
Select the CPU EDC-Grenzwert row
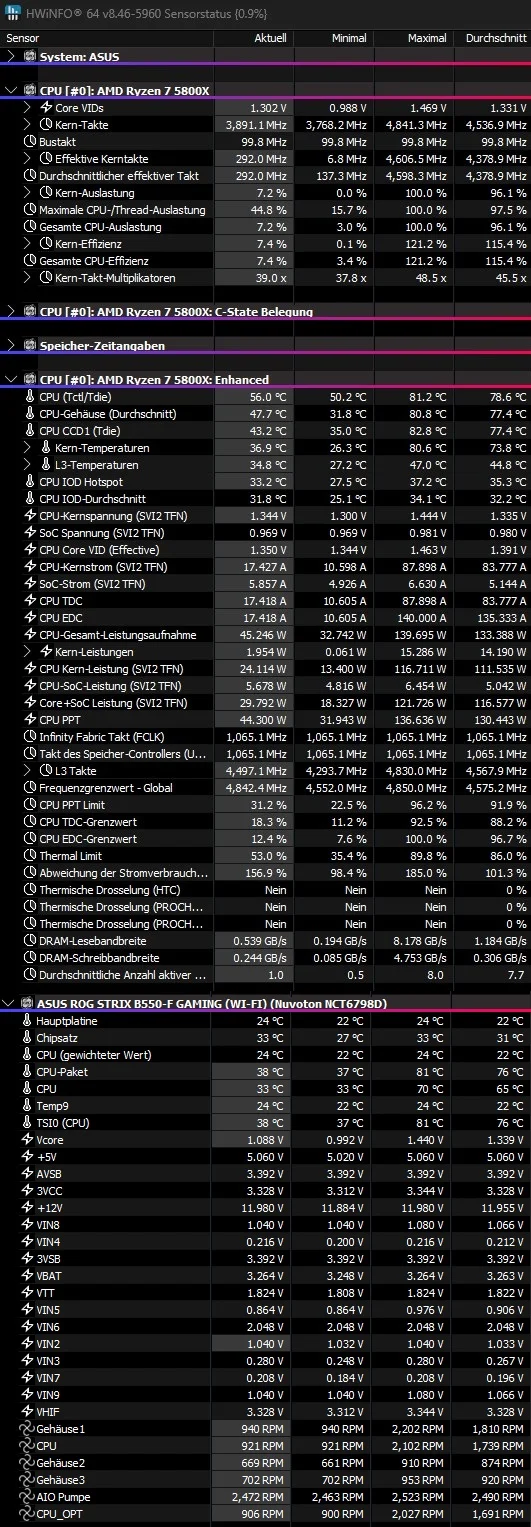265,839
